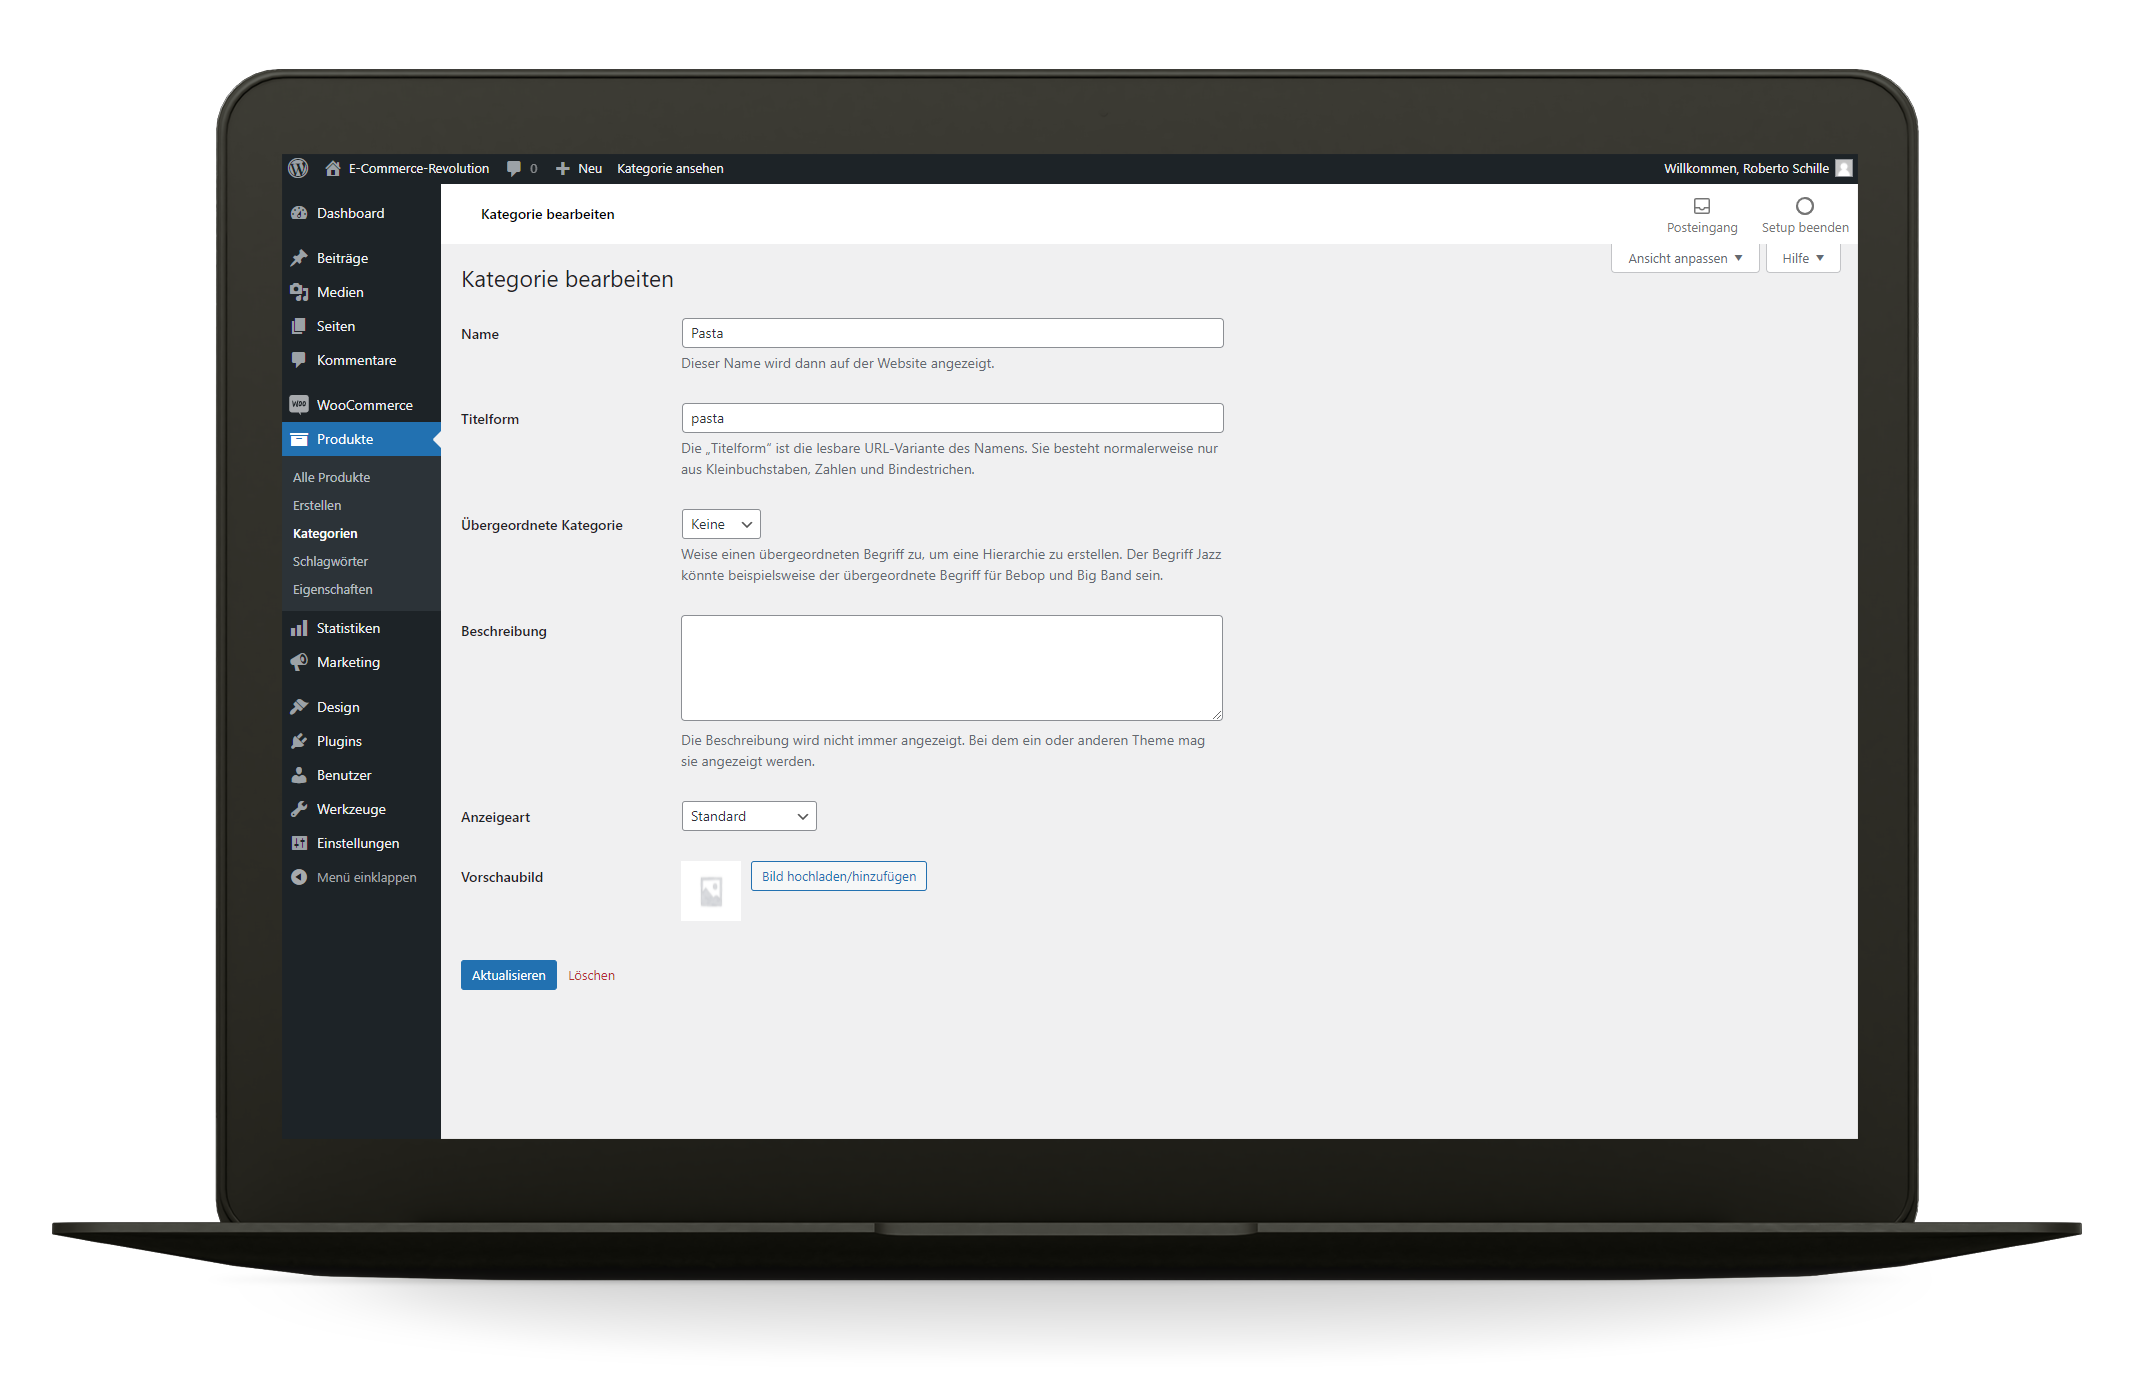The width and height of the screenshot is (2143, 1382).
Task: Open the Übergeordnete Kategorie dropdown
Action: pos(720,524)
